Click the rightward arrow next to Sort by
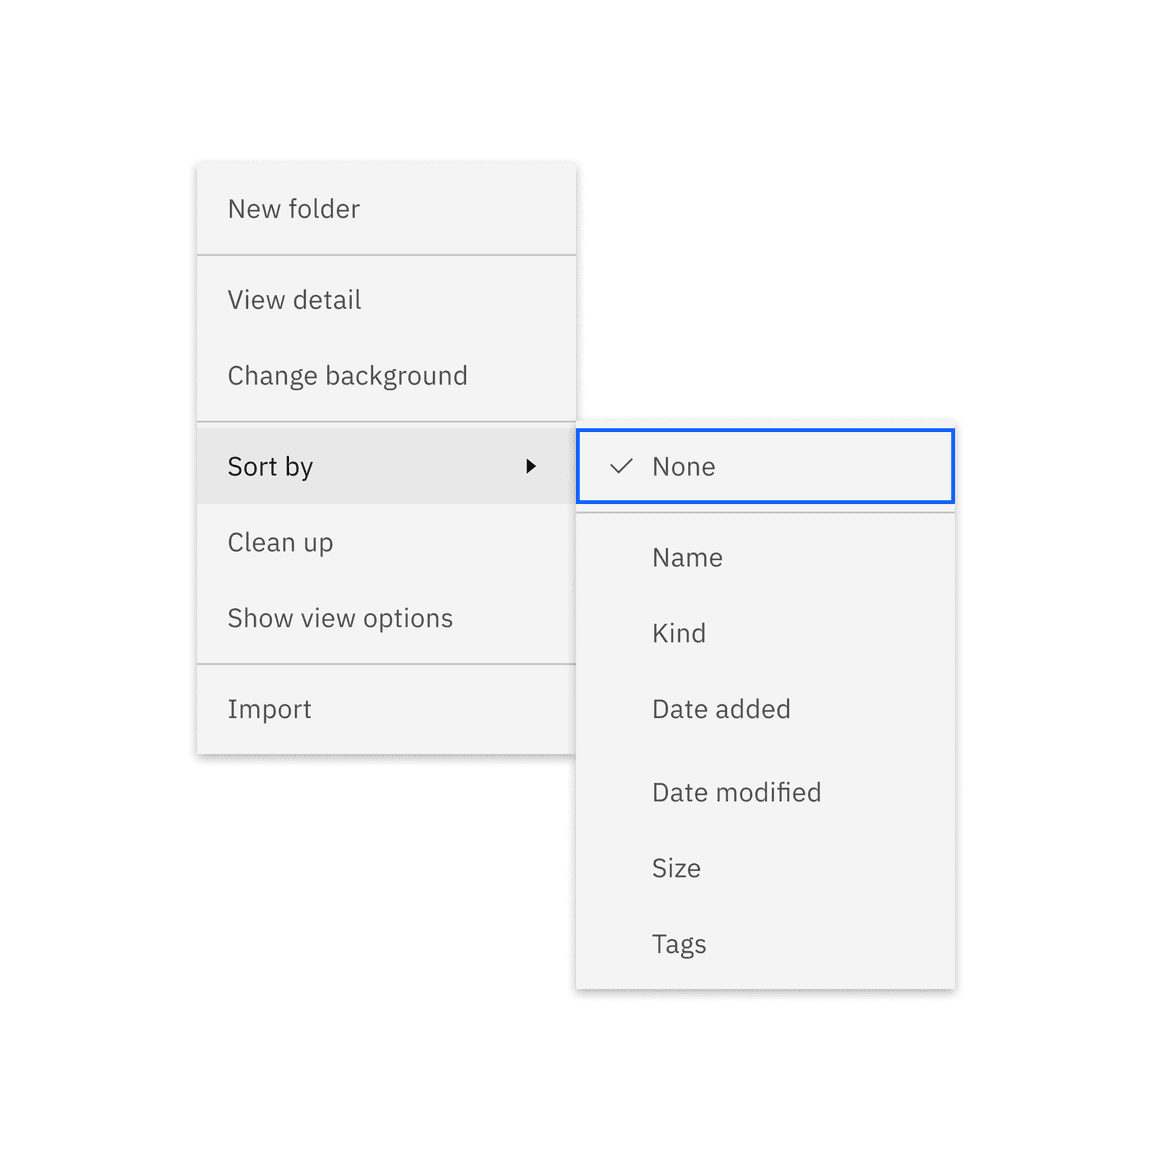The height and width of the screenshot is (1152, 1152). click(x=531, y=466)
